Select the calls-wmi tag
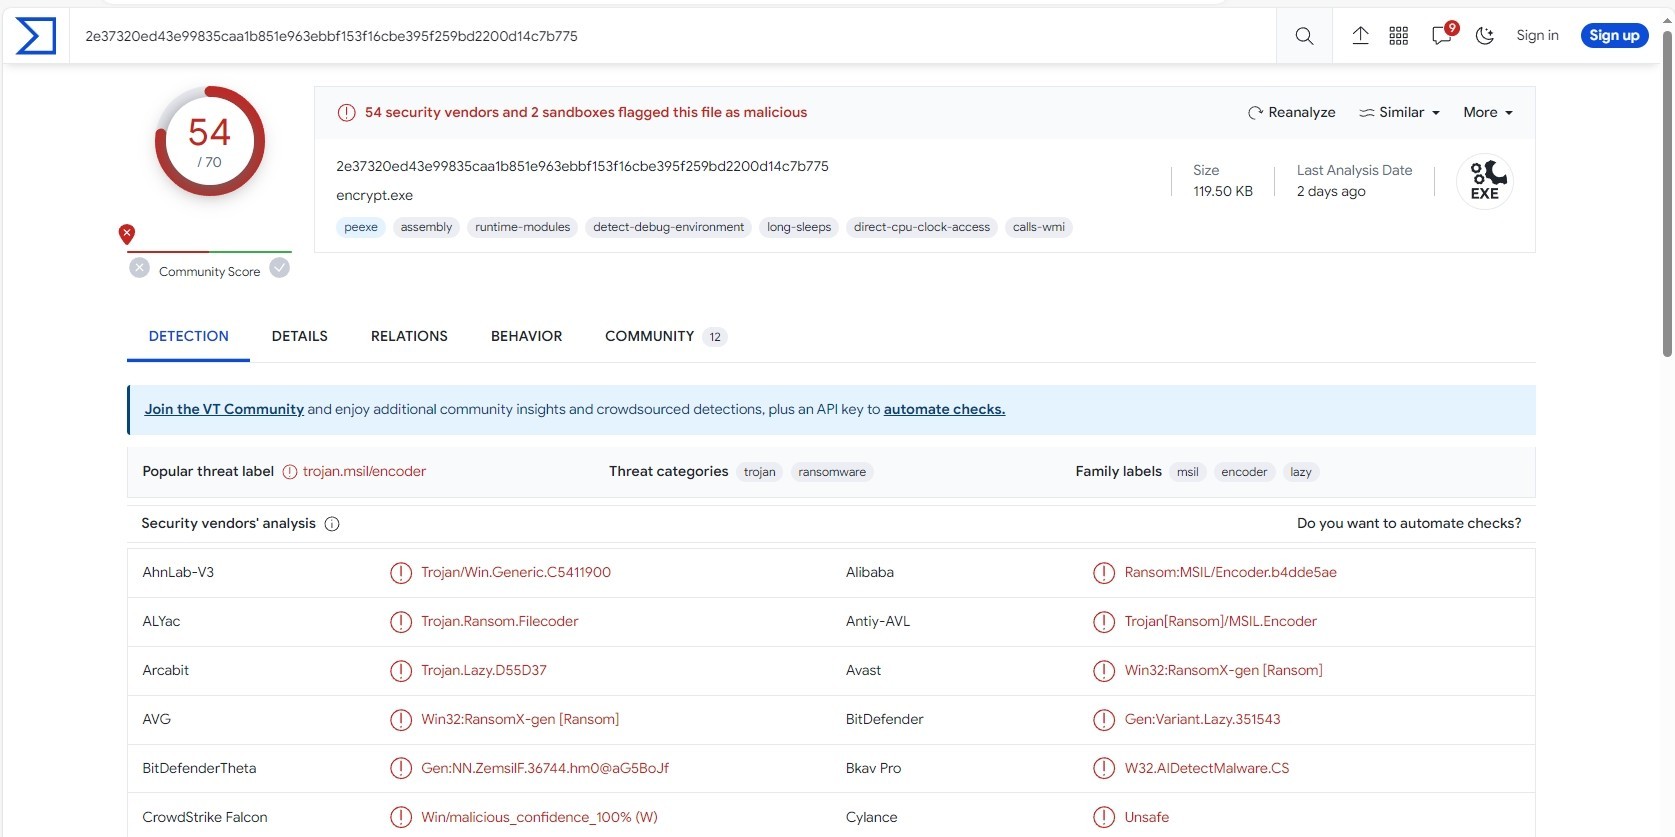This screenshot has width=1675, height=837. (1039, 227)
